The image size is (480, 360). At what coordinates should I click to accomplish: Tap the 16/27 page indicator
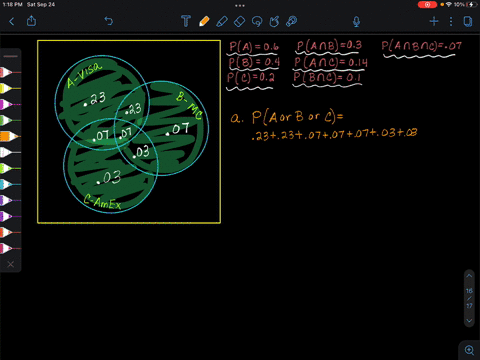coord(469,298)
